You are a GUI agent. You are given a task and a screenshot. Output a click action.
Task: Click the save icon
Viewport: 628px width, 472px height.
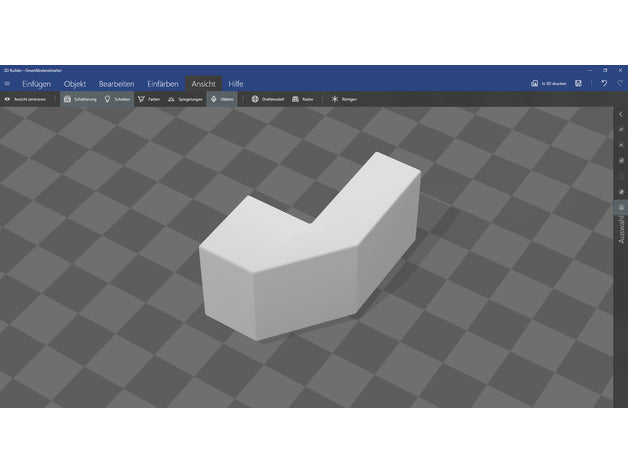578,83
